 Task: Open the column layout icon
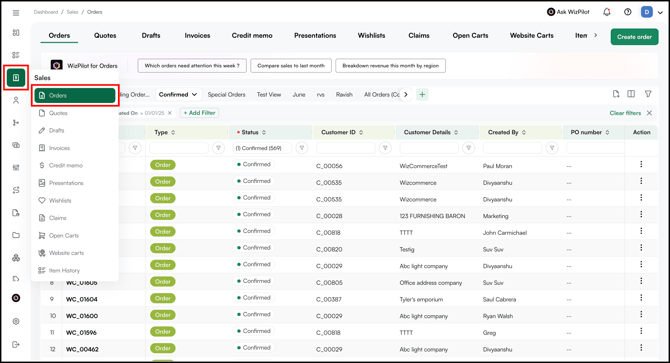pyautogui.click(x=631, y=94)
